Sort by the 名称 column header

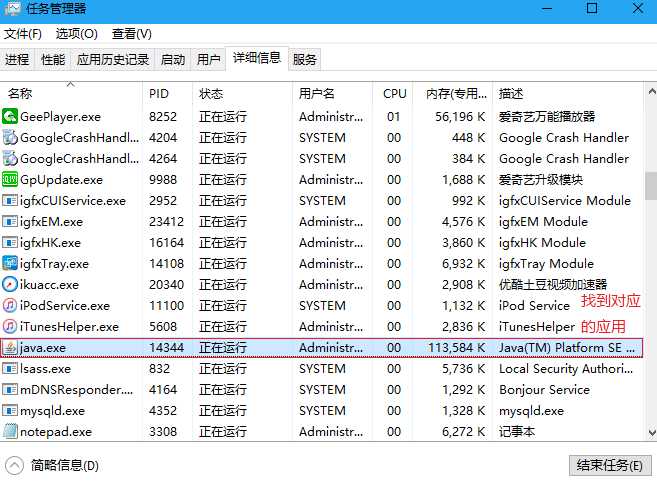point(71,93)
